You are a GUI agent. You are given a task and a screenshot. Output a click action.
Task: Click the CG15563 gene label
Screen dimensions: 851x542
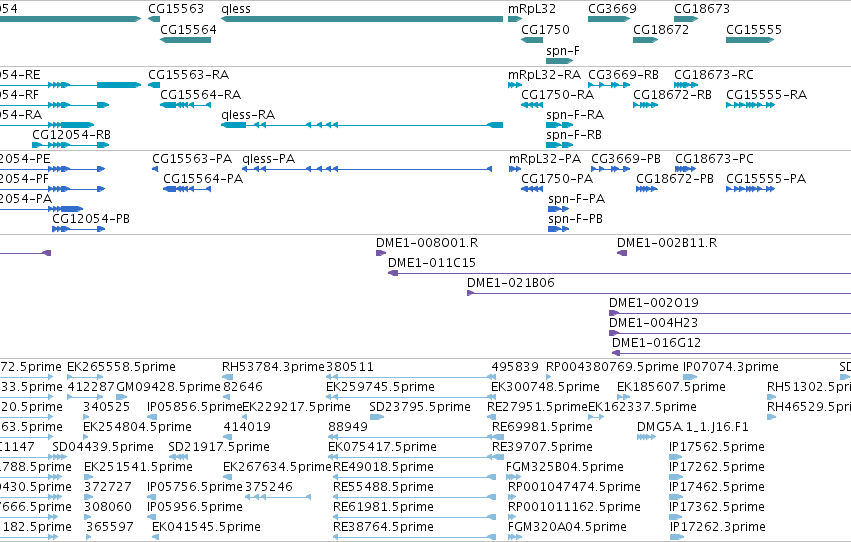pos(176,9)
